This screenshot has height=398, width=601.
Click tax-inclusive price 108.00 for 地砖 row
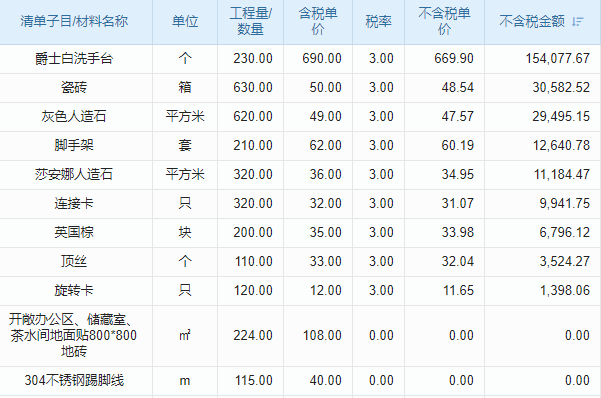[322, 336]
